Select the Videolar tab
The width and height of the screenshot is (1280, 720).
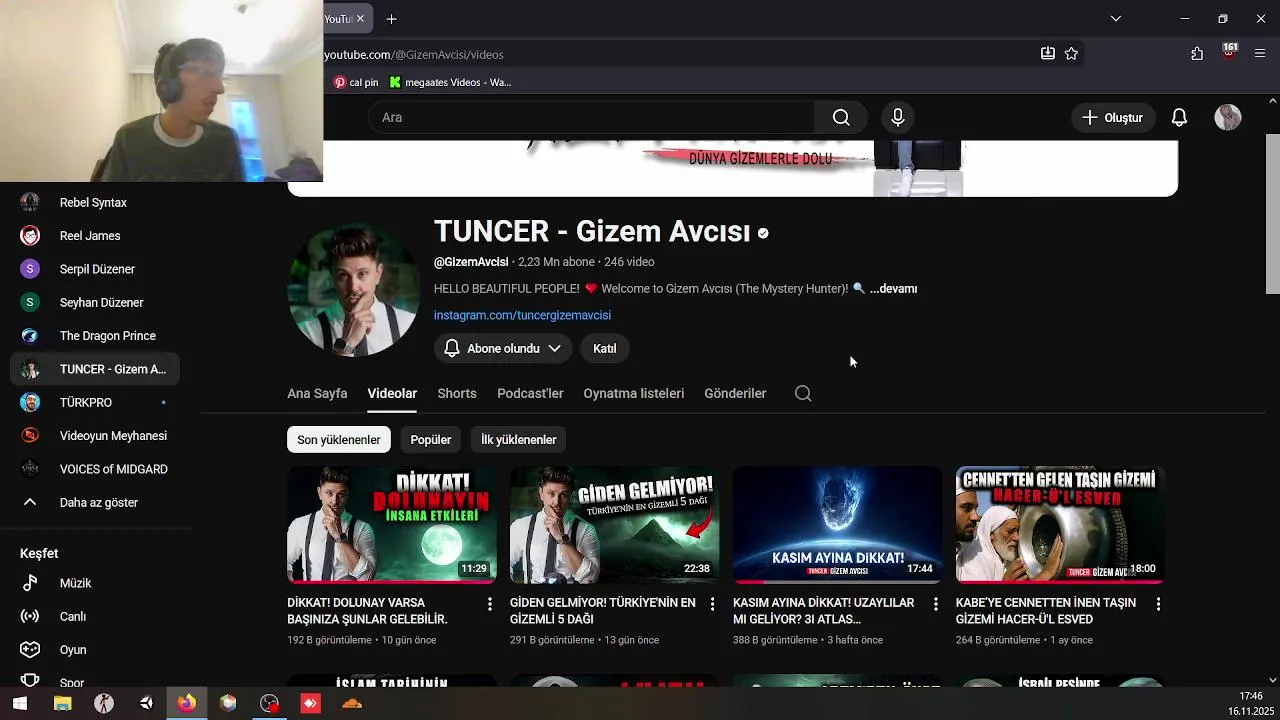(x=392, y=393)
